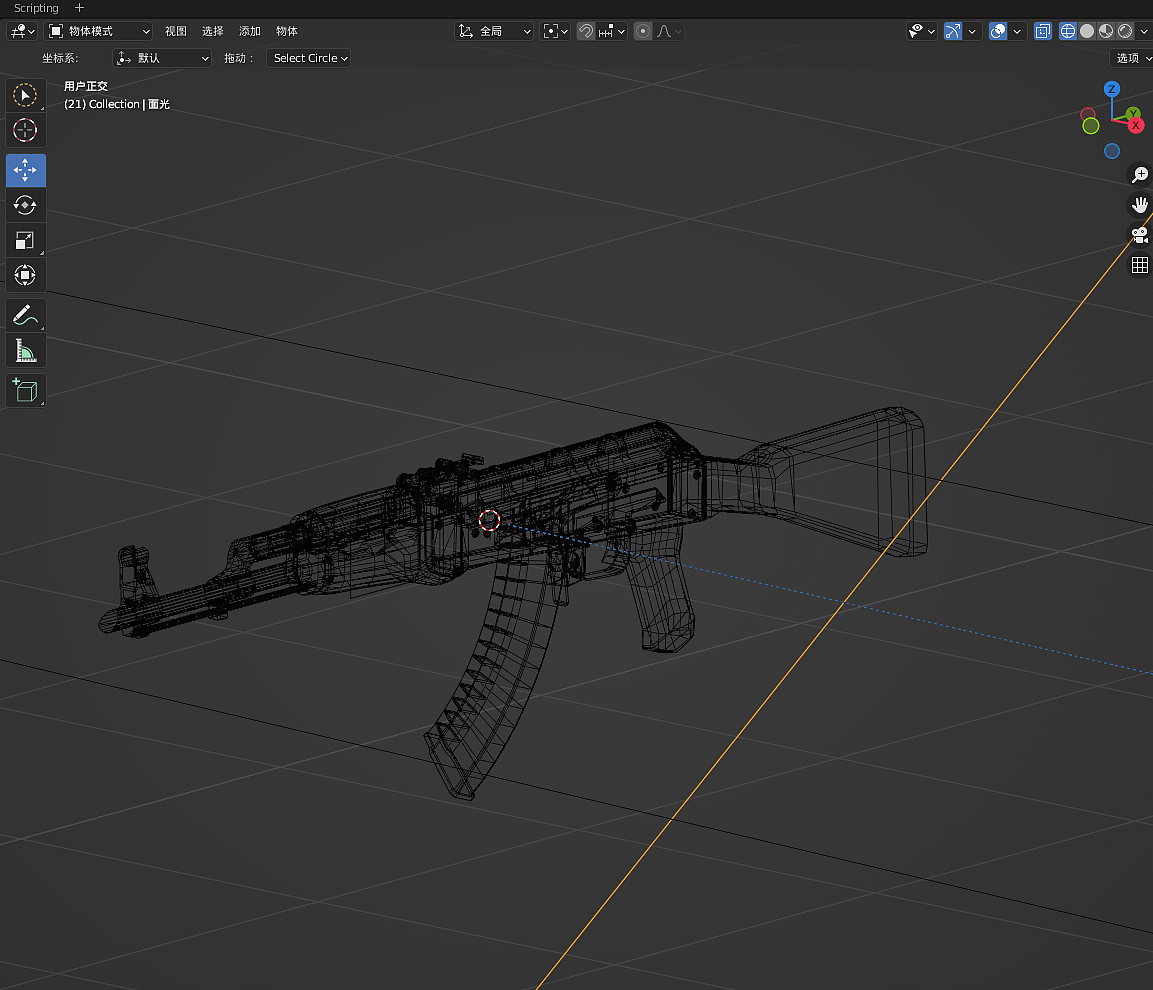Click the Pan view hand icon
This screenshot has height=990, width=1153.
point(1139,204)
